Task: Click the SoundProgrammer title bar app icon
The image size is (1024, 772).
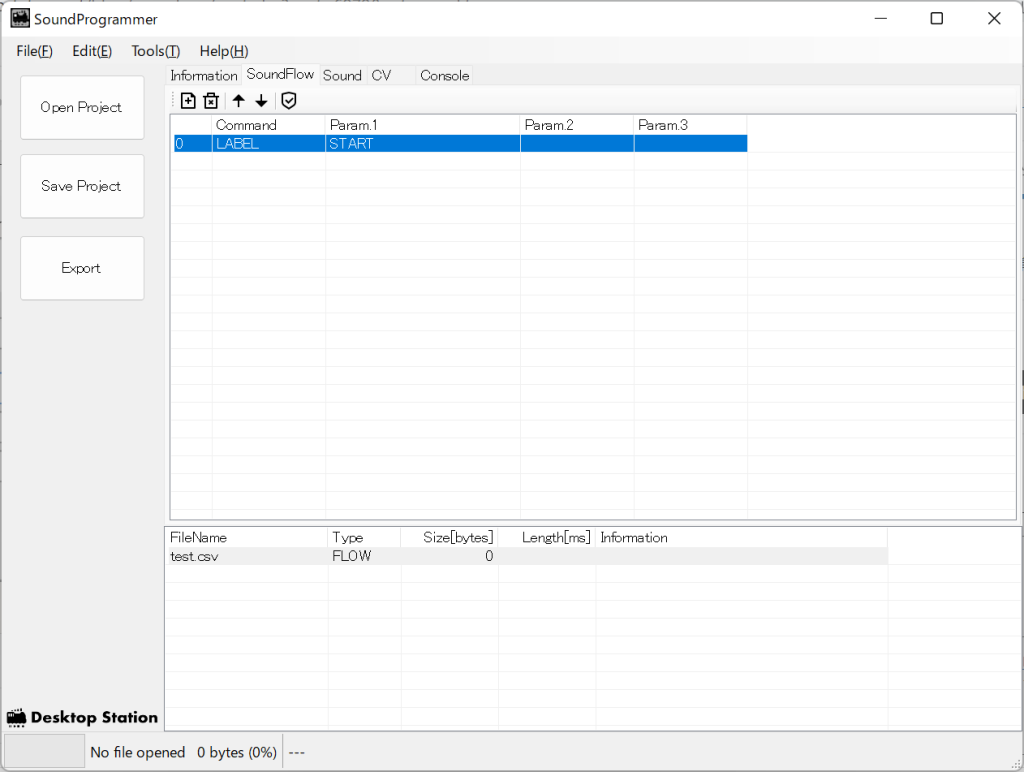Action: pyautogui.click(x=20, y=19)
